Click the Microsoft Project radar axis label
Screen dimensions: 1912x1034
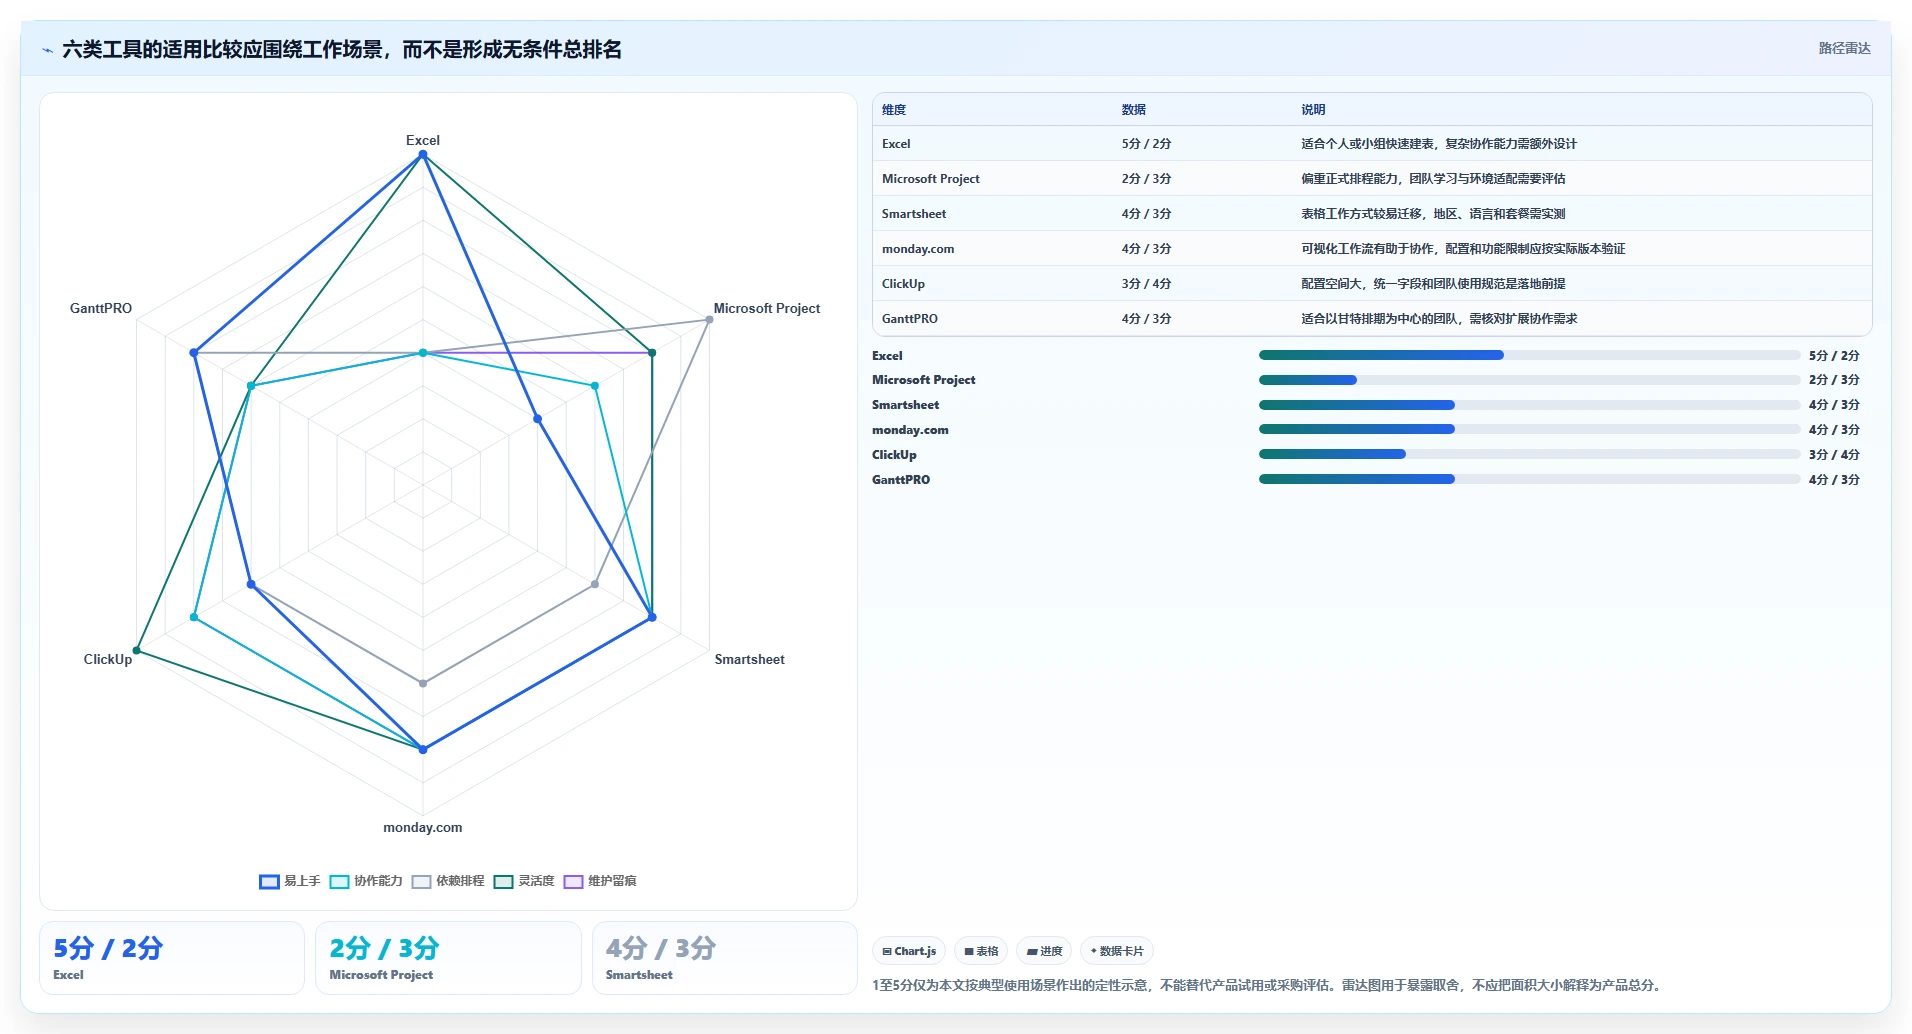pyautogui.click(x=767, y=308)
